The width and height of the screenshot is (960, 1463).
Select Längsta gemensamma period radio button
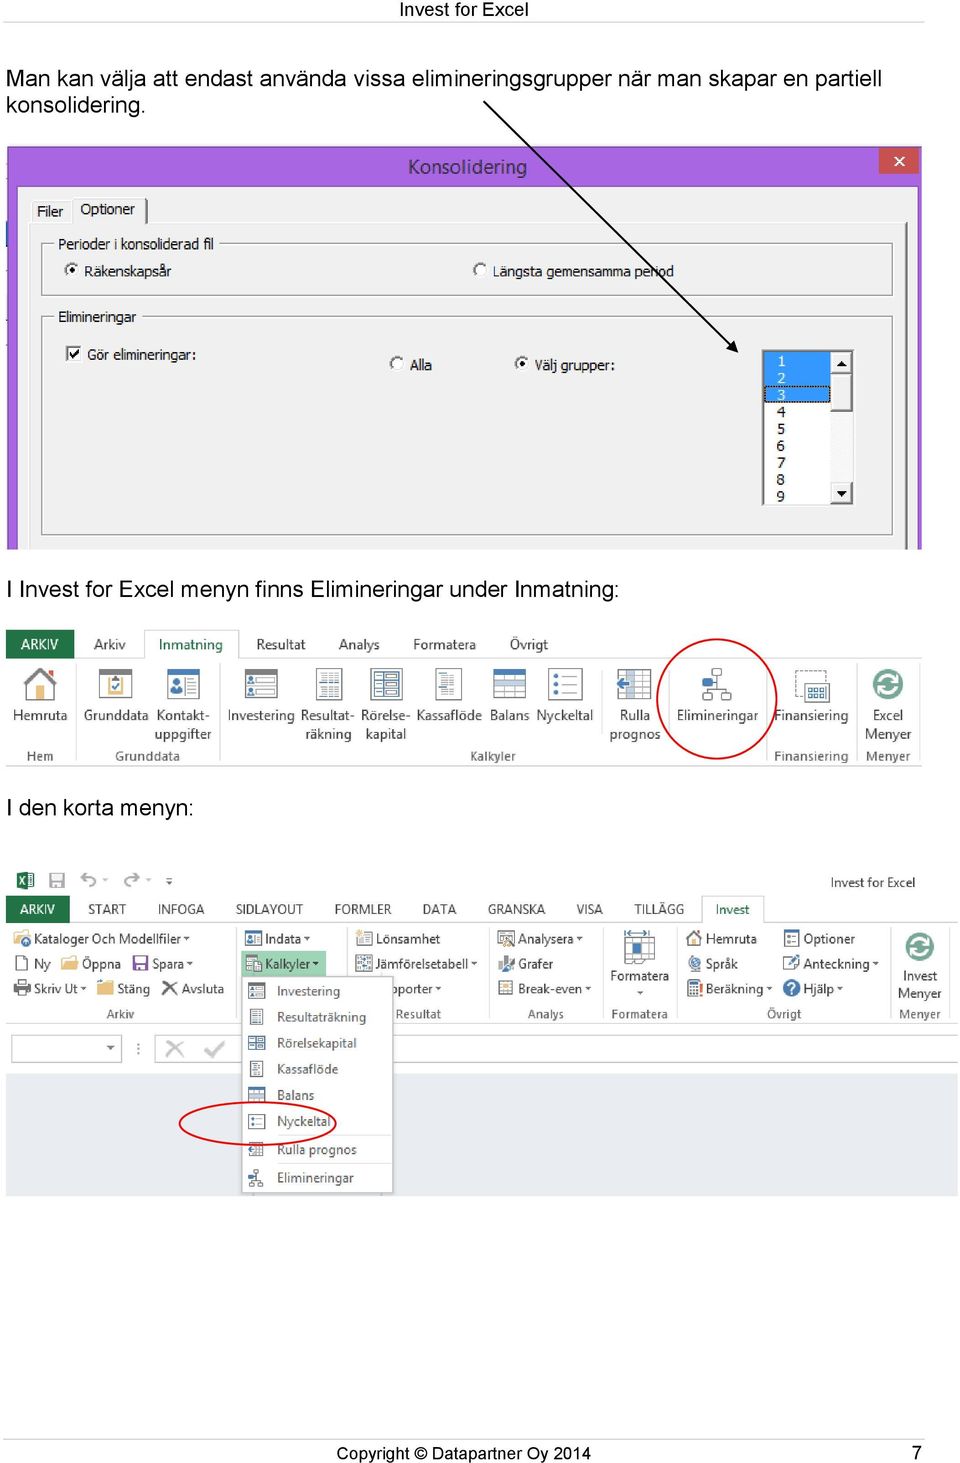click(479, 270)
